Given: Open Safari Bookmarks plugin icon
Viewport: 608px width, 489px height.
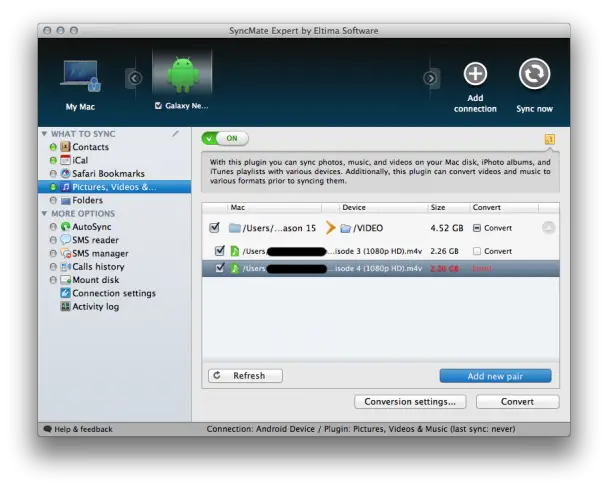Looking at the screenshot, I should pyautogui.click(x=66, y=173).
